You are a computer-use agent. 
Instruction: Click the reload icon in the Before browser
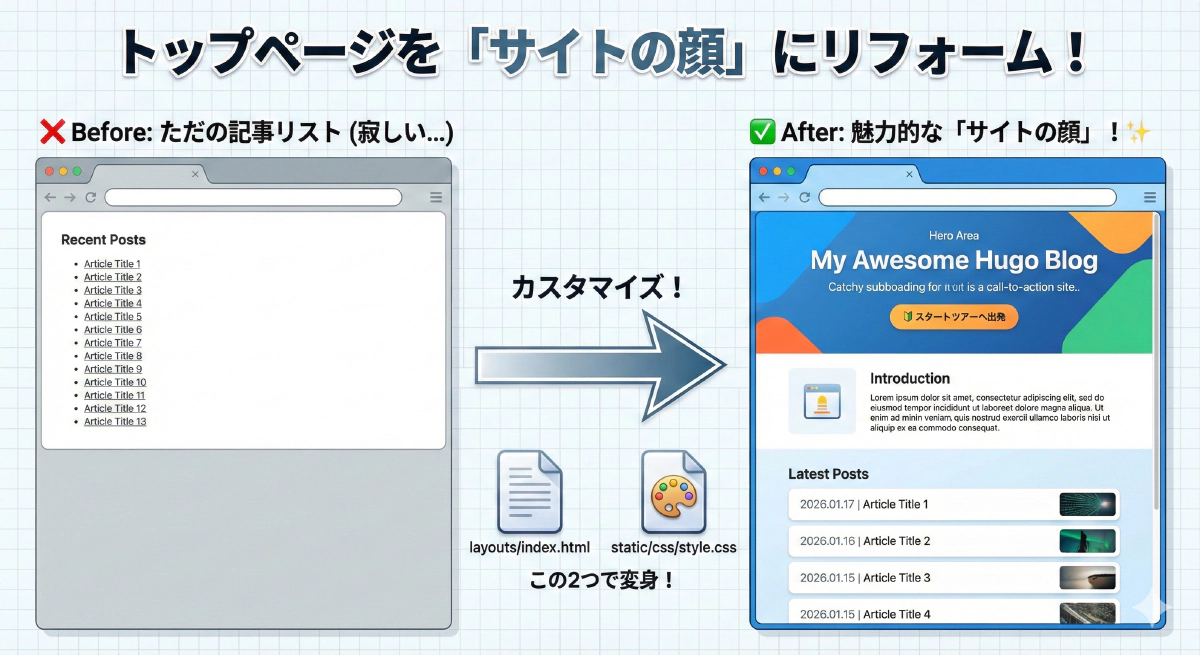click(x=91, y=197)
